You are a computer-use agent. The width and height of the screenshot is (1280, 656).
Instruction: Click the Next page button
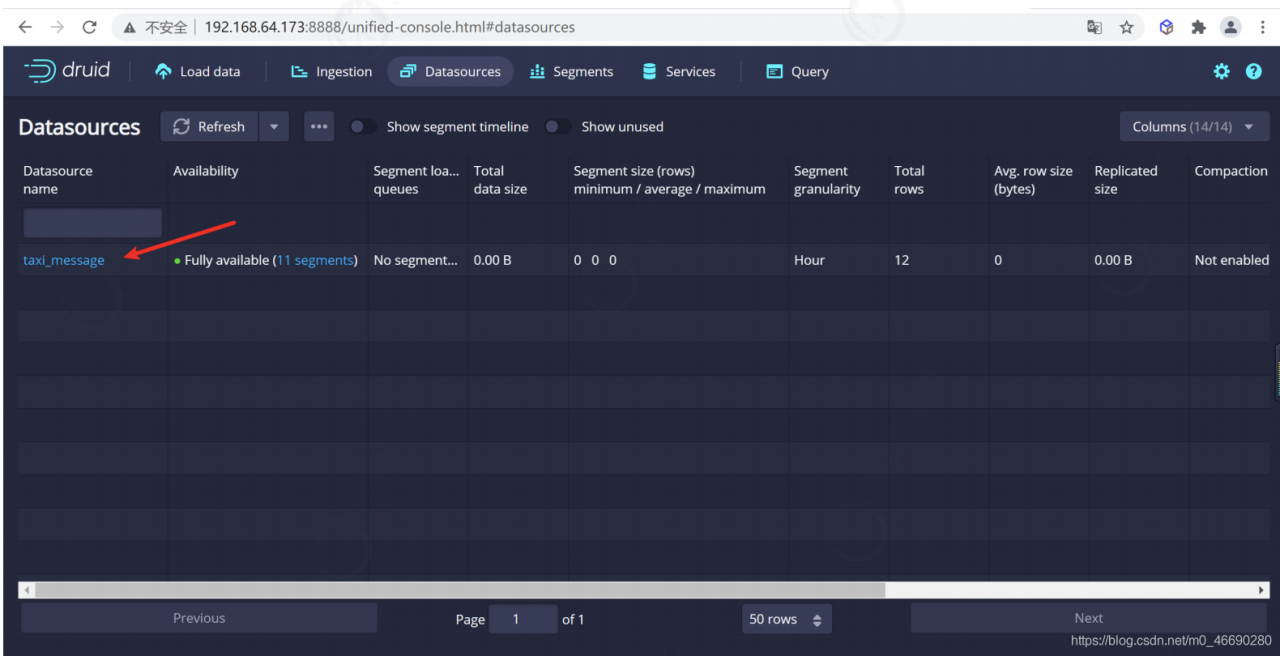pos(1089,618)
